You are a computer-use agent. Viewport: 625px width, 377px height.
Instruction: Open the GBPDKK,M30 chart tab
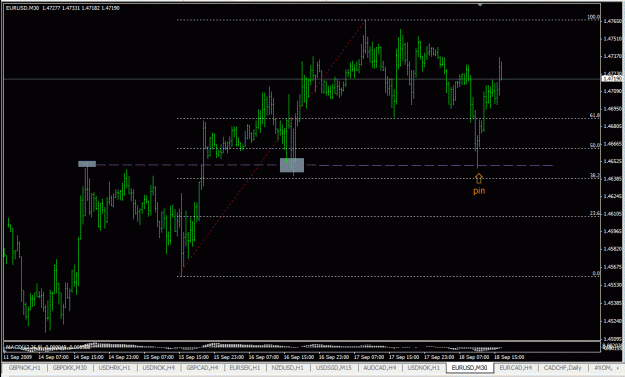tap(70, 368)
